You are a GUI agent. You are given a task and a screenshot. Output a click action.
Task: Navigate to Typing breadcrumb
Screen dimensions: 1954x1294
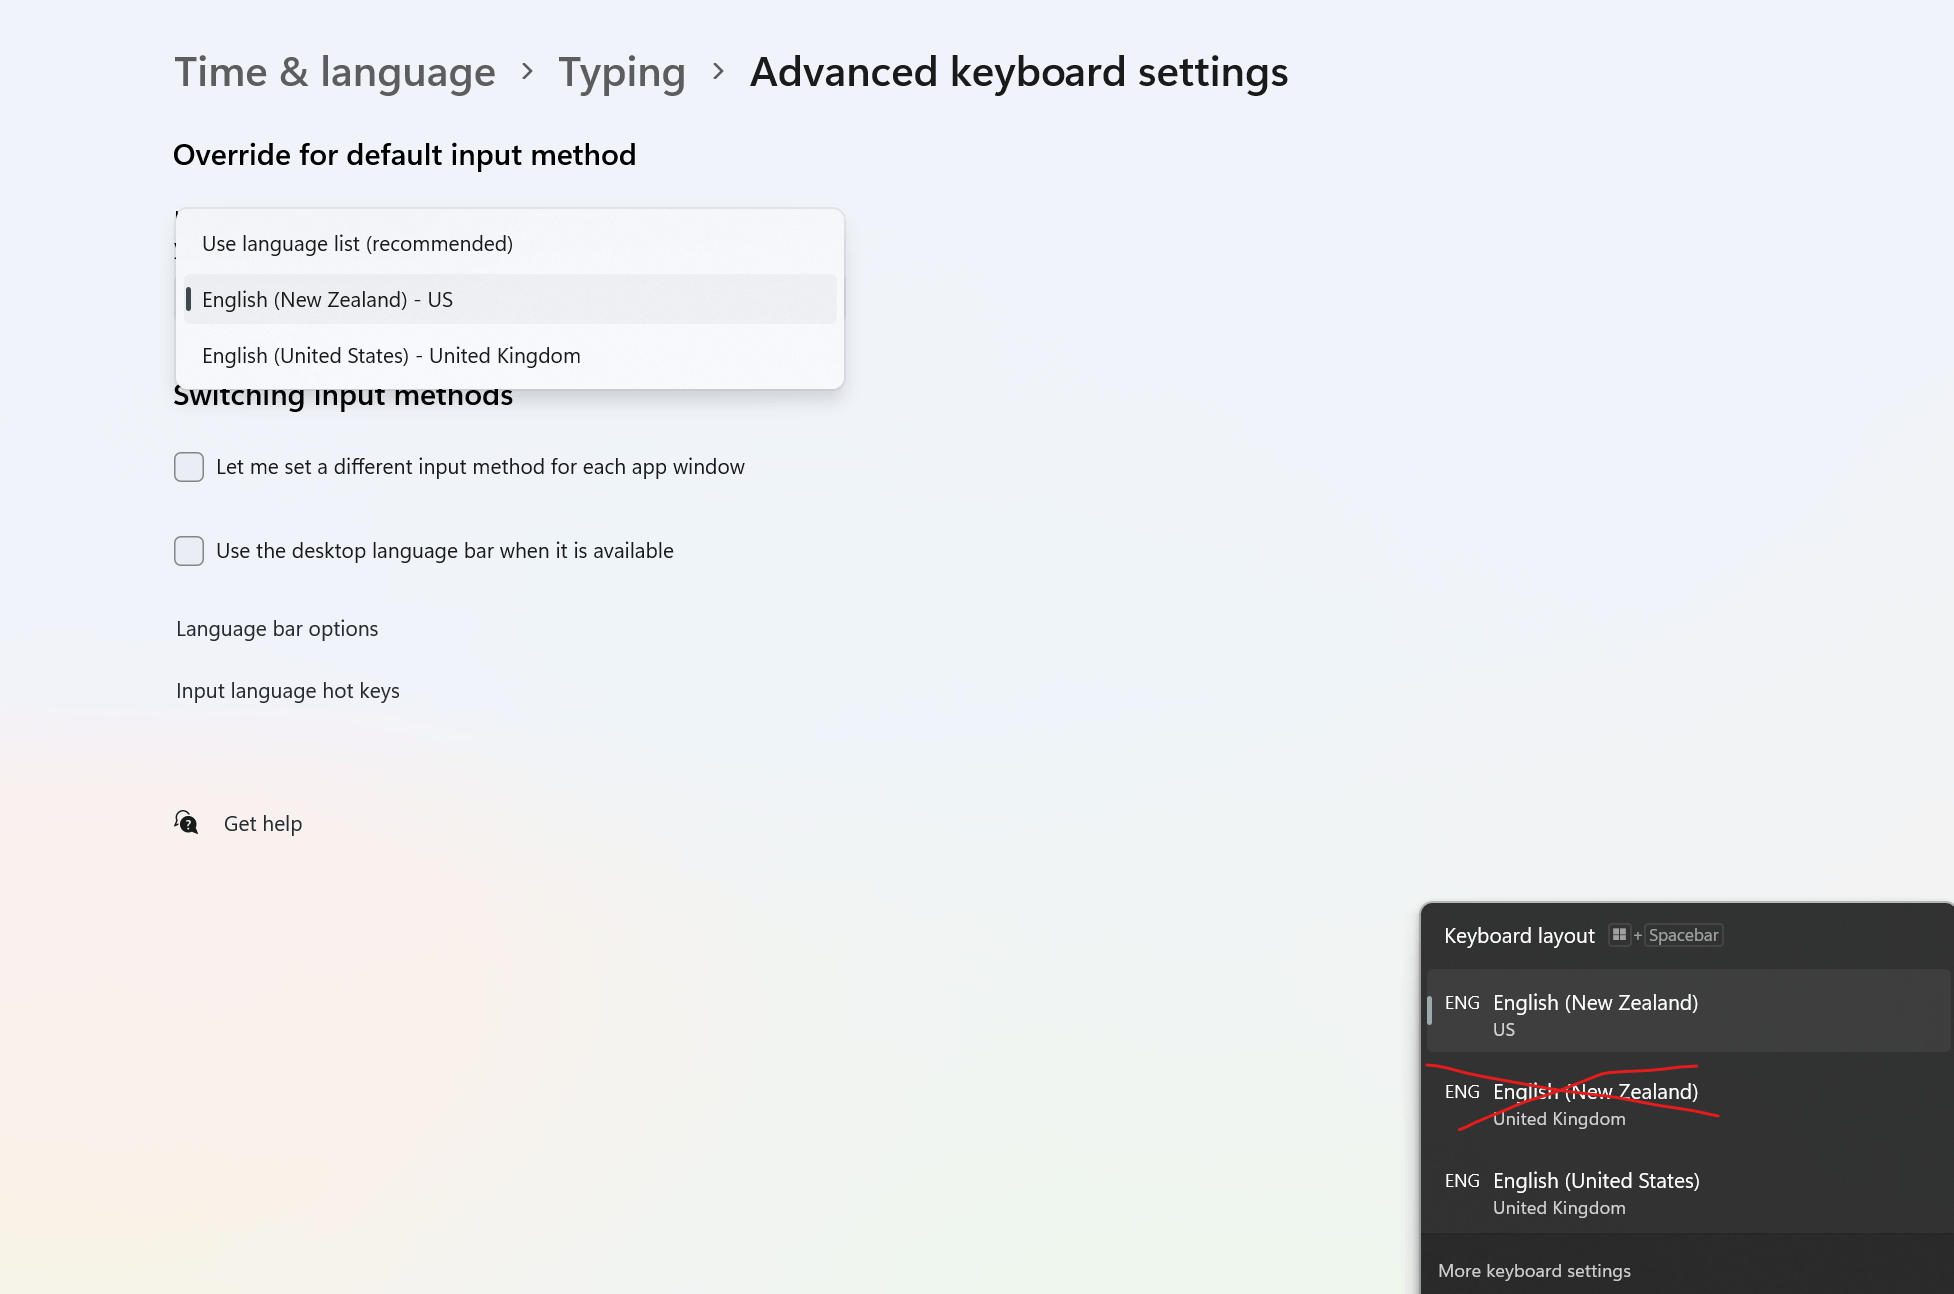click(x=621, y=71)
